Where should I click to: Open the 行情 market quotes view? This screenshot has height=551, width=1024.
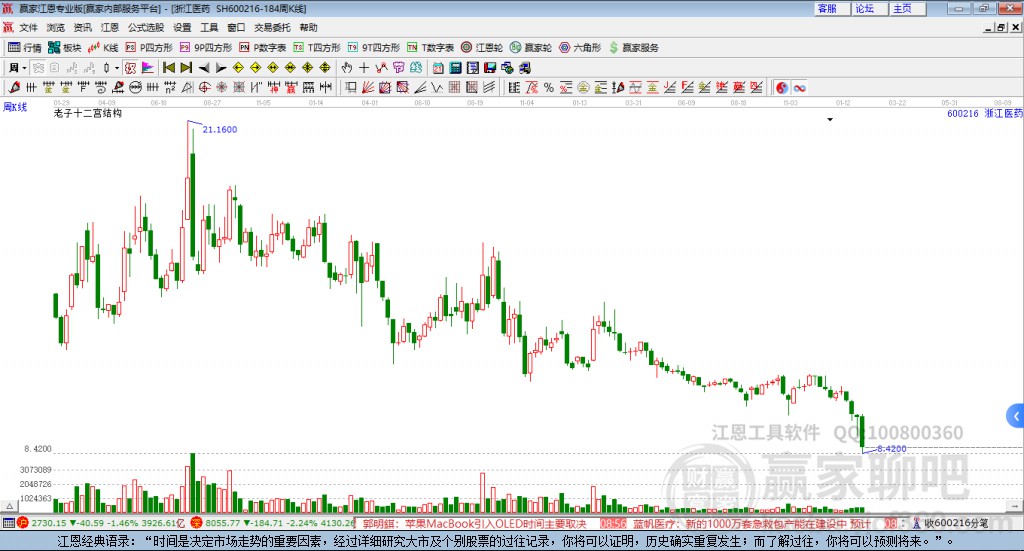coord(25,48)
